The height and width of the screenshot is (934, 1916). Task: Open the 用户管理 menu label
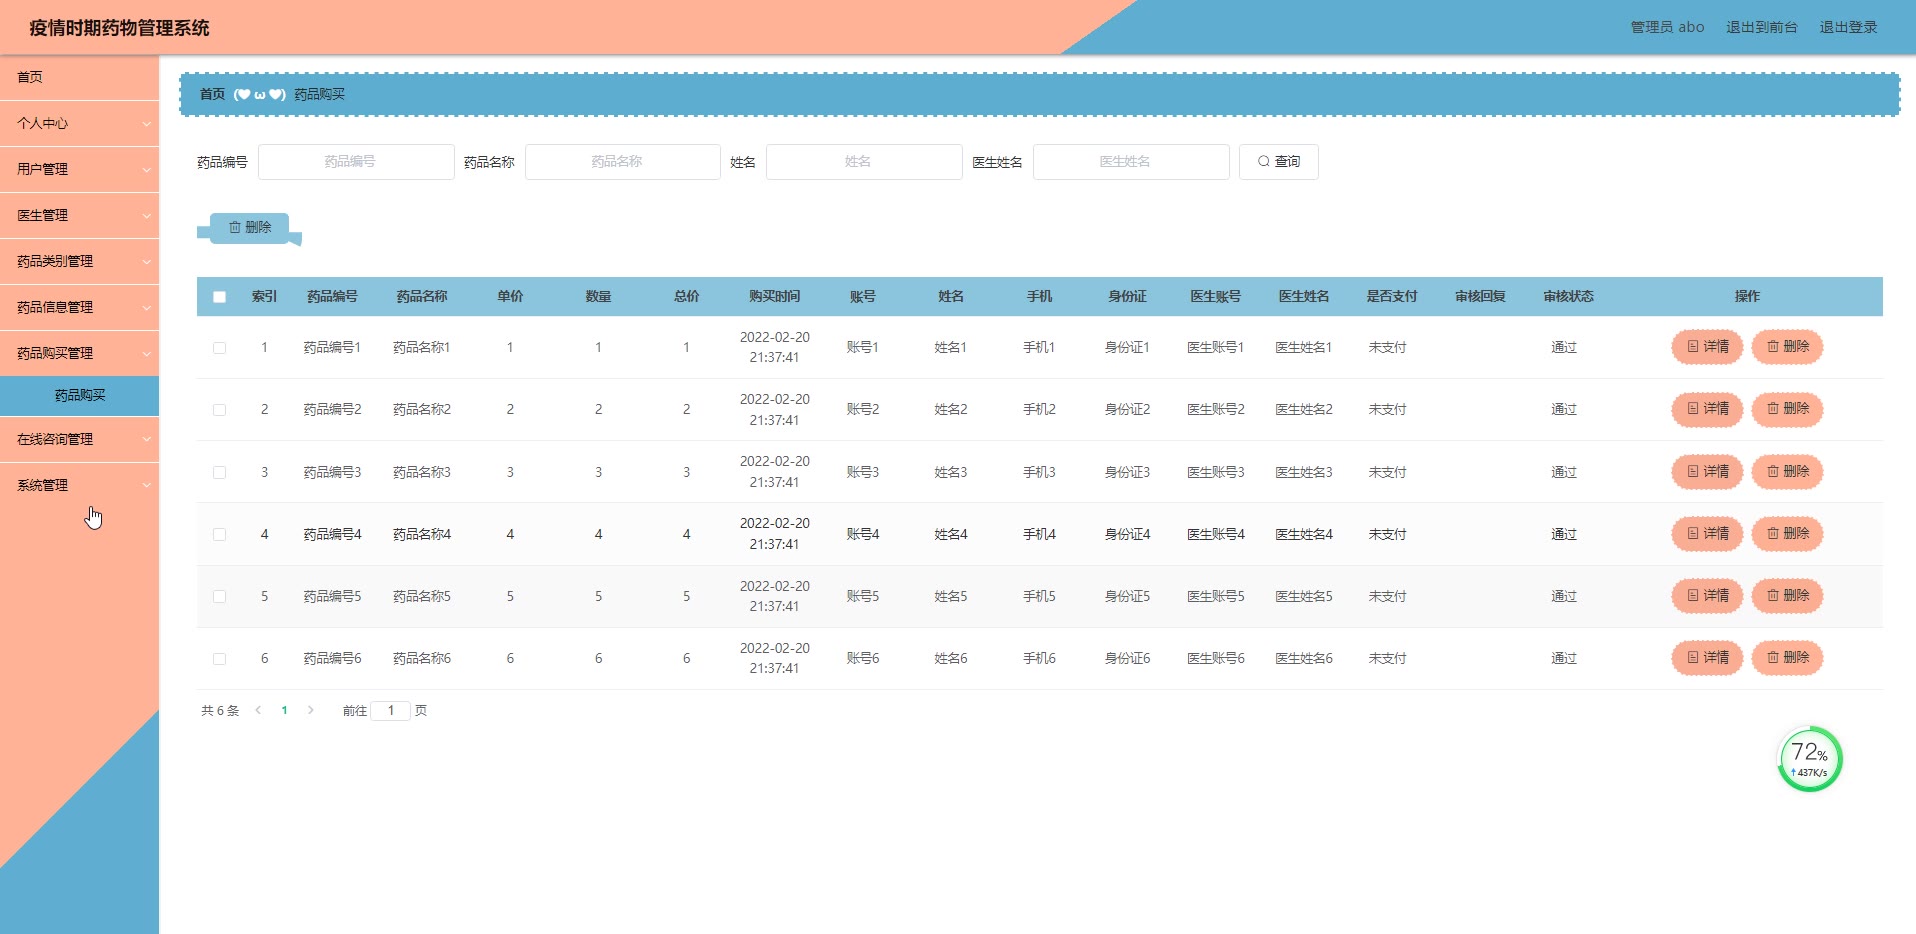tap(42, 170)
